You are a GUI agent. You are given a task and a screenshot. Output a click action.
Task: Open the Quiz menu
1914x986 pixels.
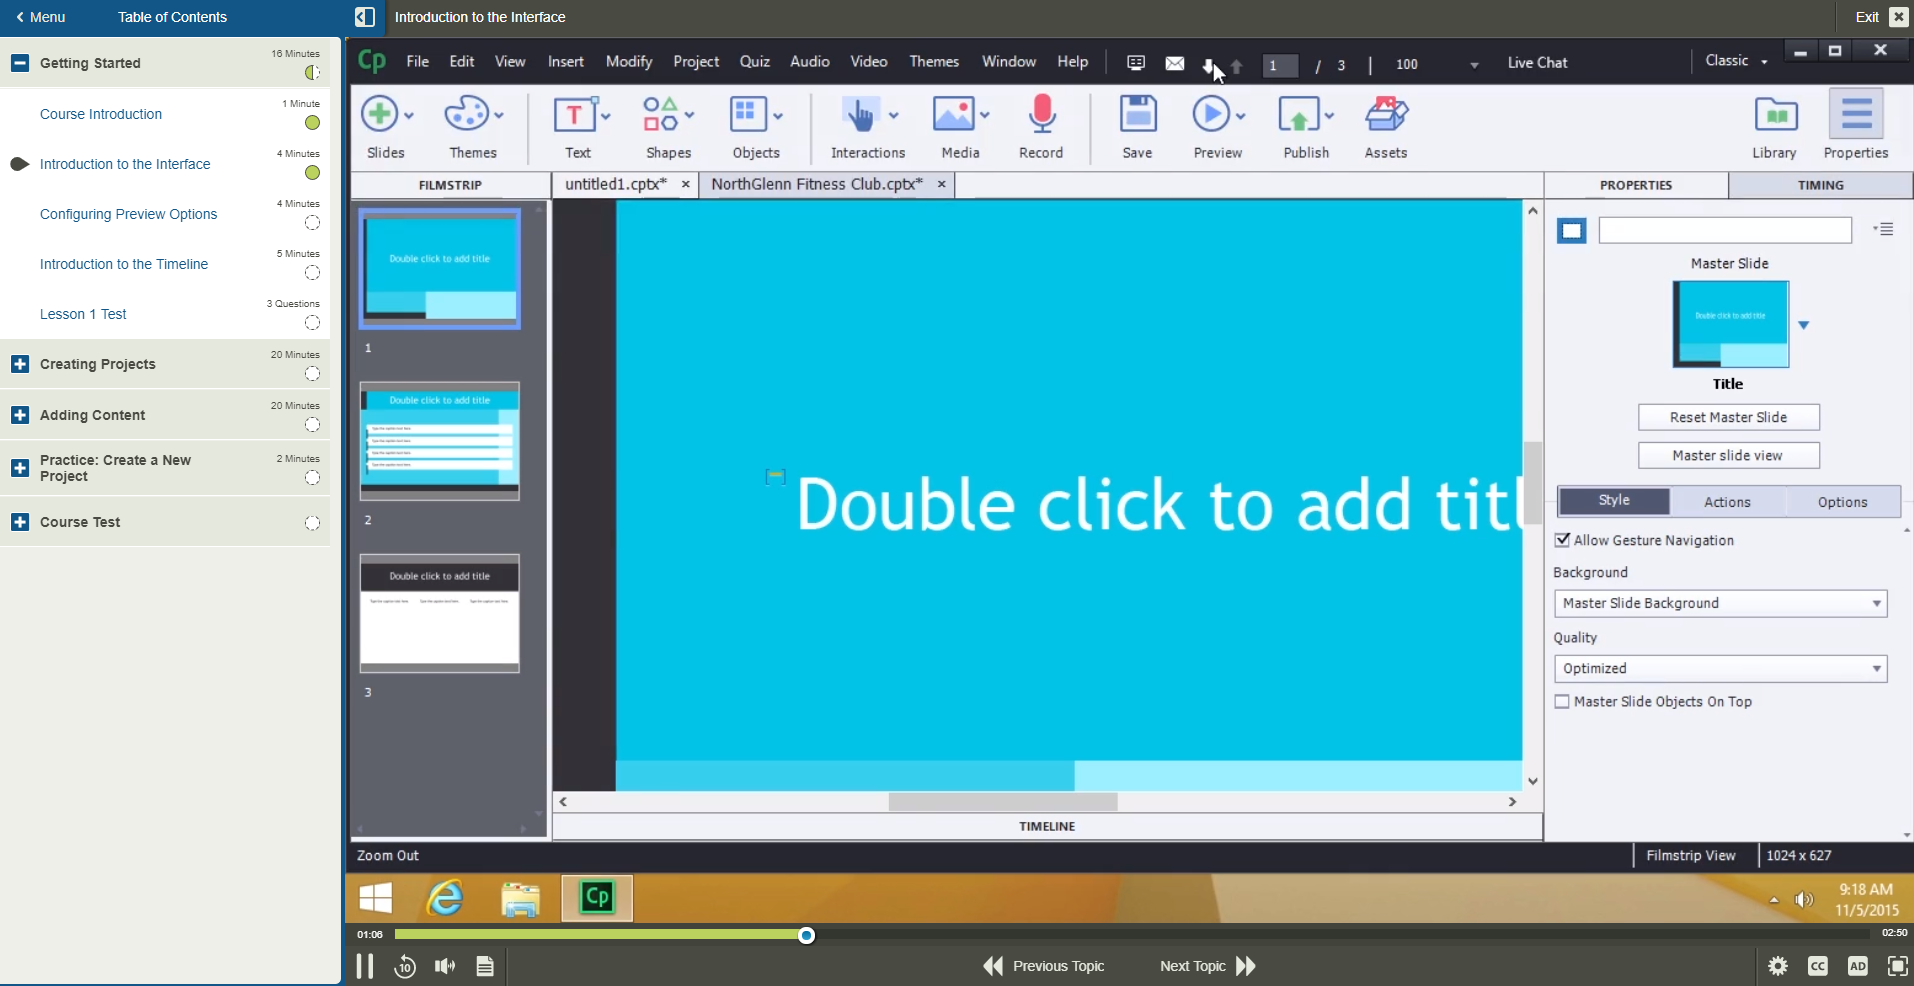(x=755, y=61)
